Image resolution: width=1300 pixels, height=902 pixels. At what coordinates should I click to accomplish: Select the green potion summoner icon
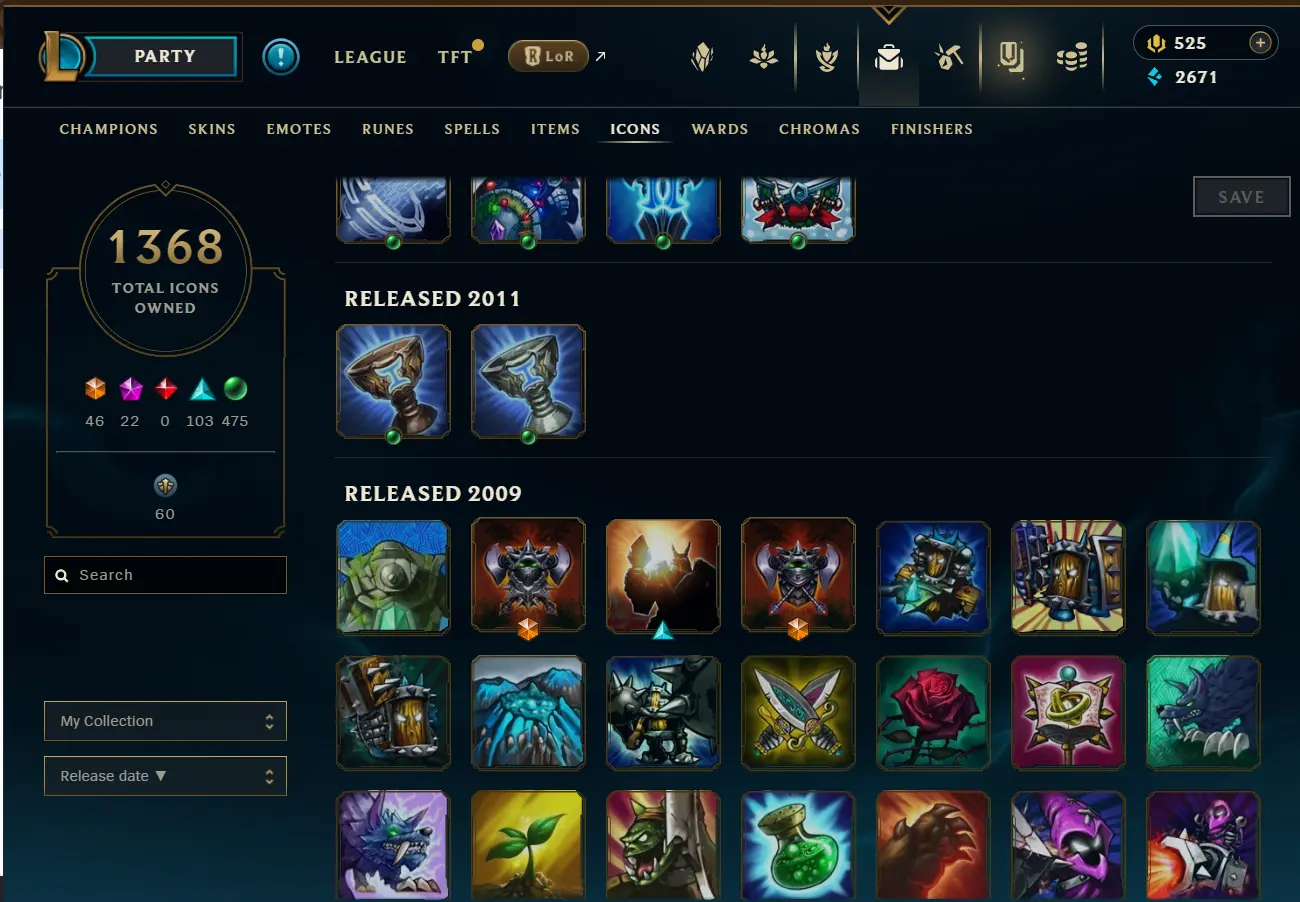click(x=798, y=846)
